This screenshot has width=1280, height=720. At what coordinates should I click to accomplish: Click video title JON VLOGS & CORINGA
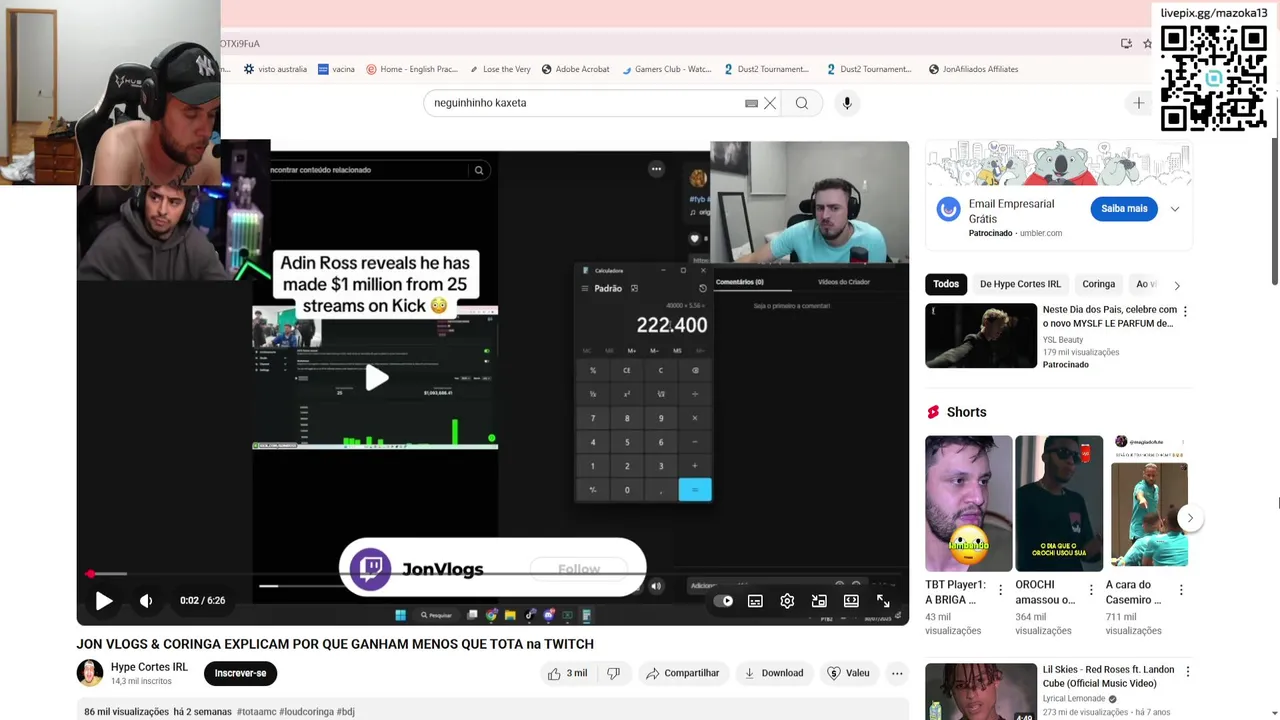tap(335, 644)
